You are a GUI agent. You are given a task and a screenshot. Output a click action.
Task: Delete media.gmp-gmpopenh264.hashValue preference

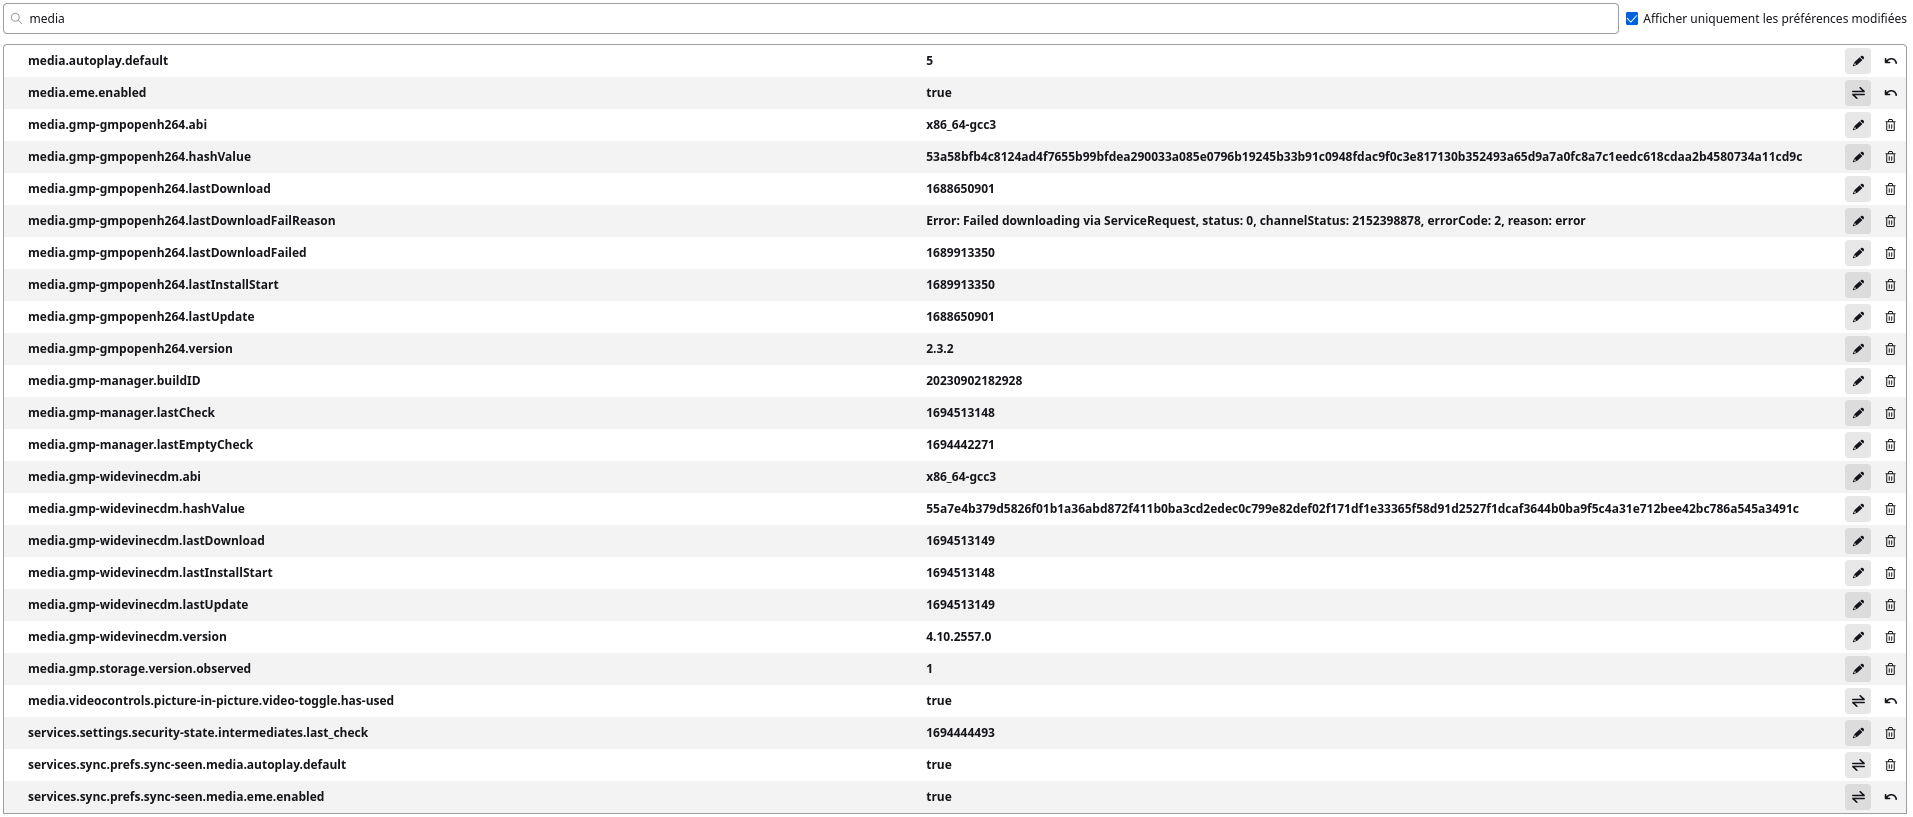tap(1890, 157)
